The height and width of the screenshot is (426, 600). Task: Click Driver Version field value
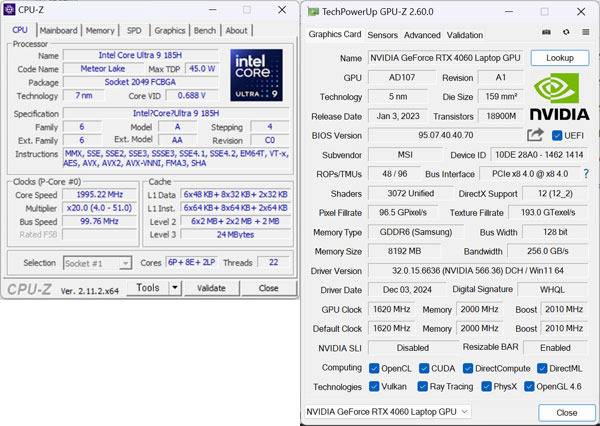click(x=478, y=271)
